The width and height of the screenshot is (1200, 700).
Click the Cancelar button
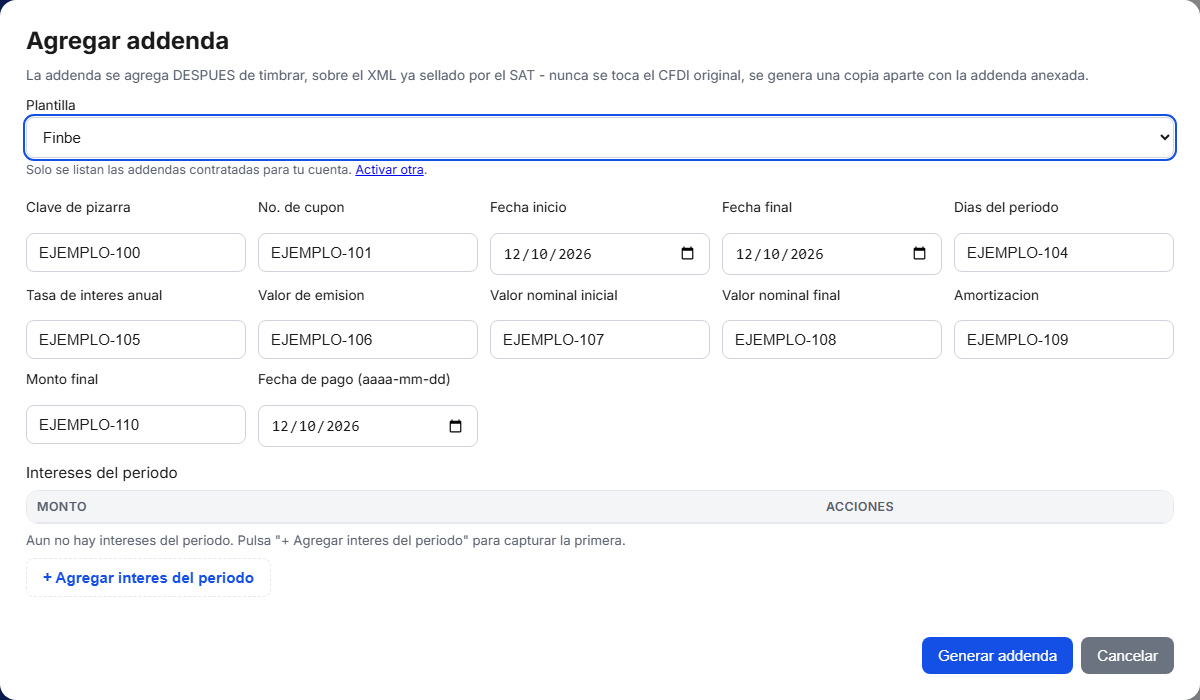click(x=1127, y=656)
